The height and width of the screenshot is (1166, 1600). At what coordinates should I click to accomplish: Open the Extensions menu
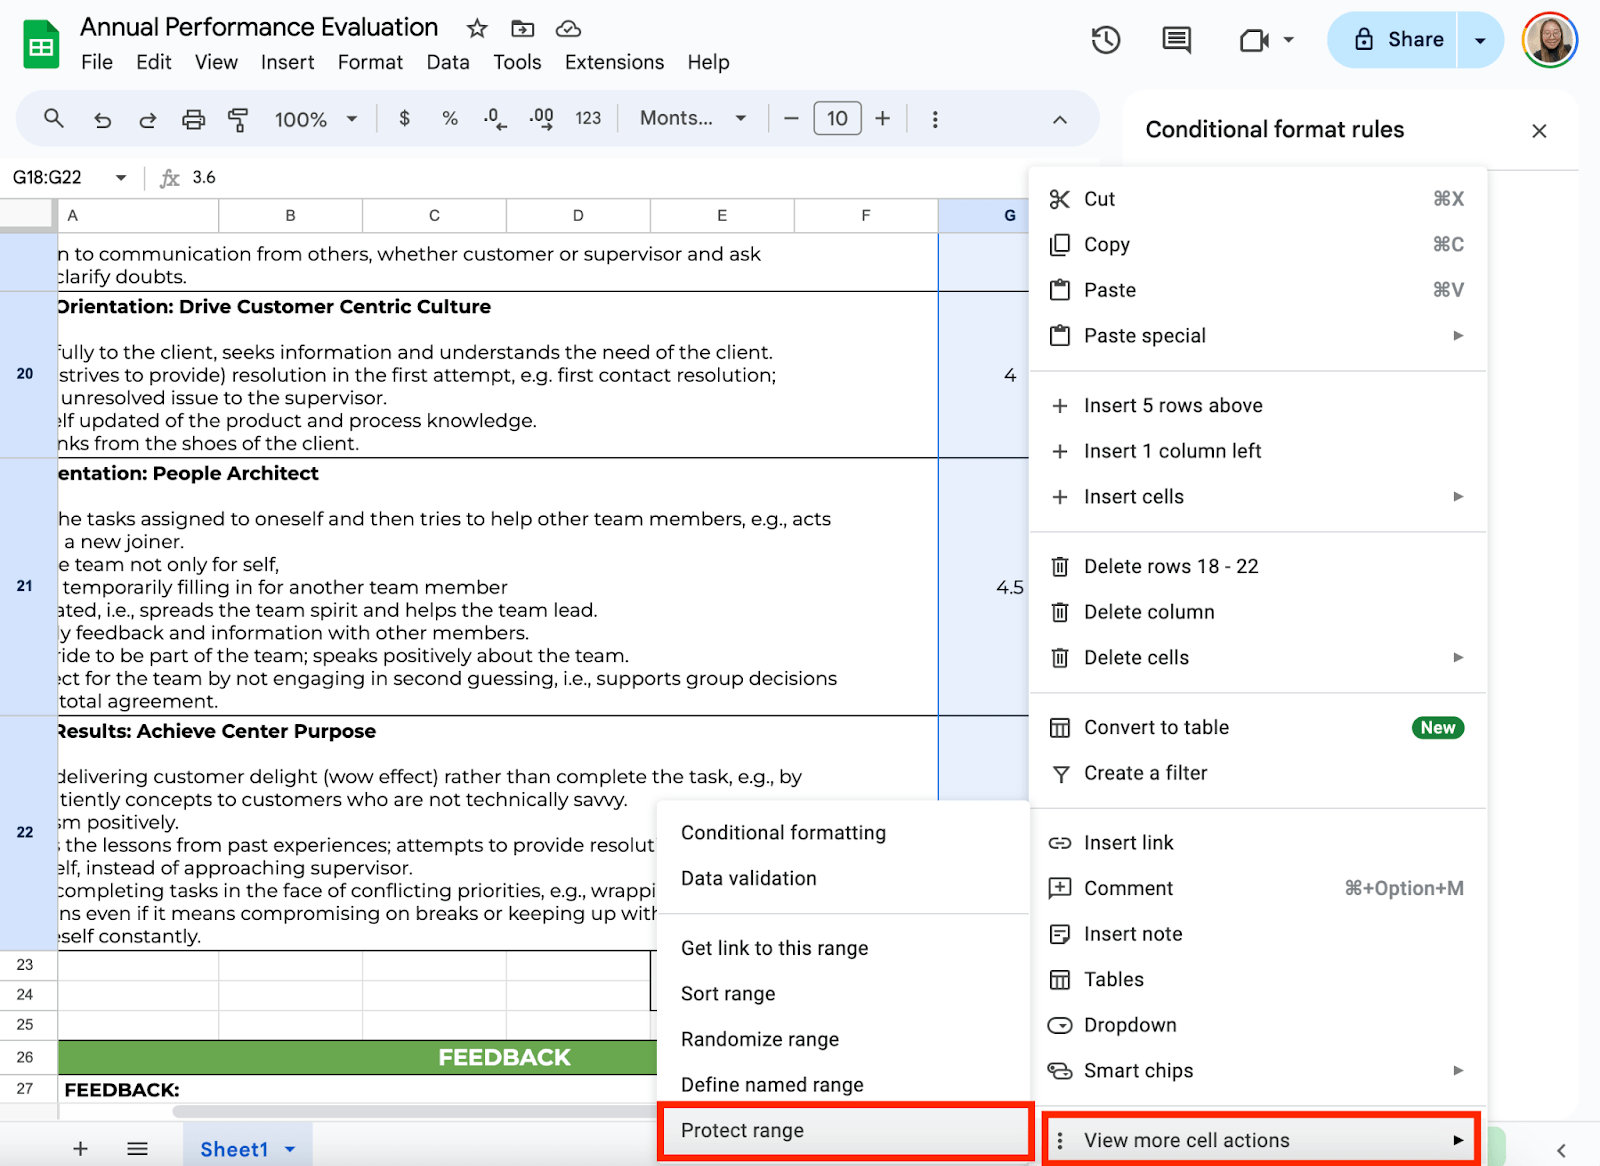pyautogui.click(x=614, y=62)
